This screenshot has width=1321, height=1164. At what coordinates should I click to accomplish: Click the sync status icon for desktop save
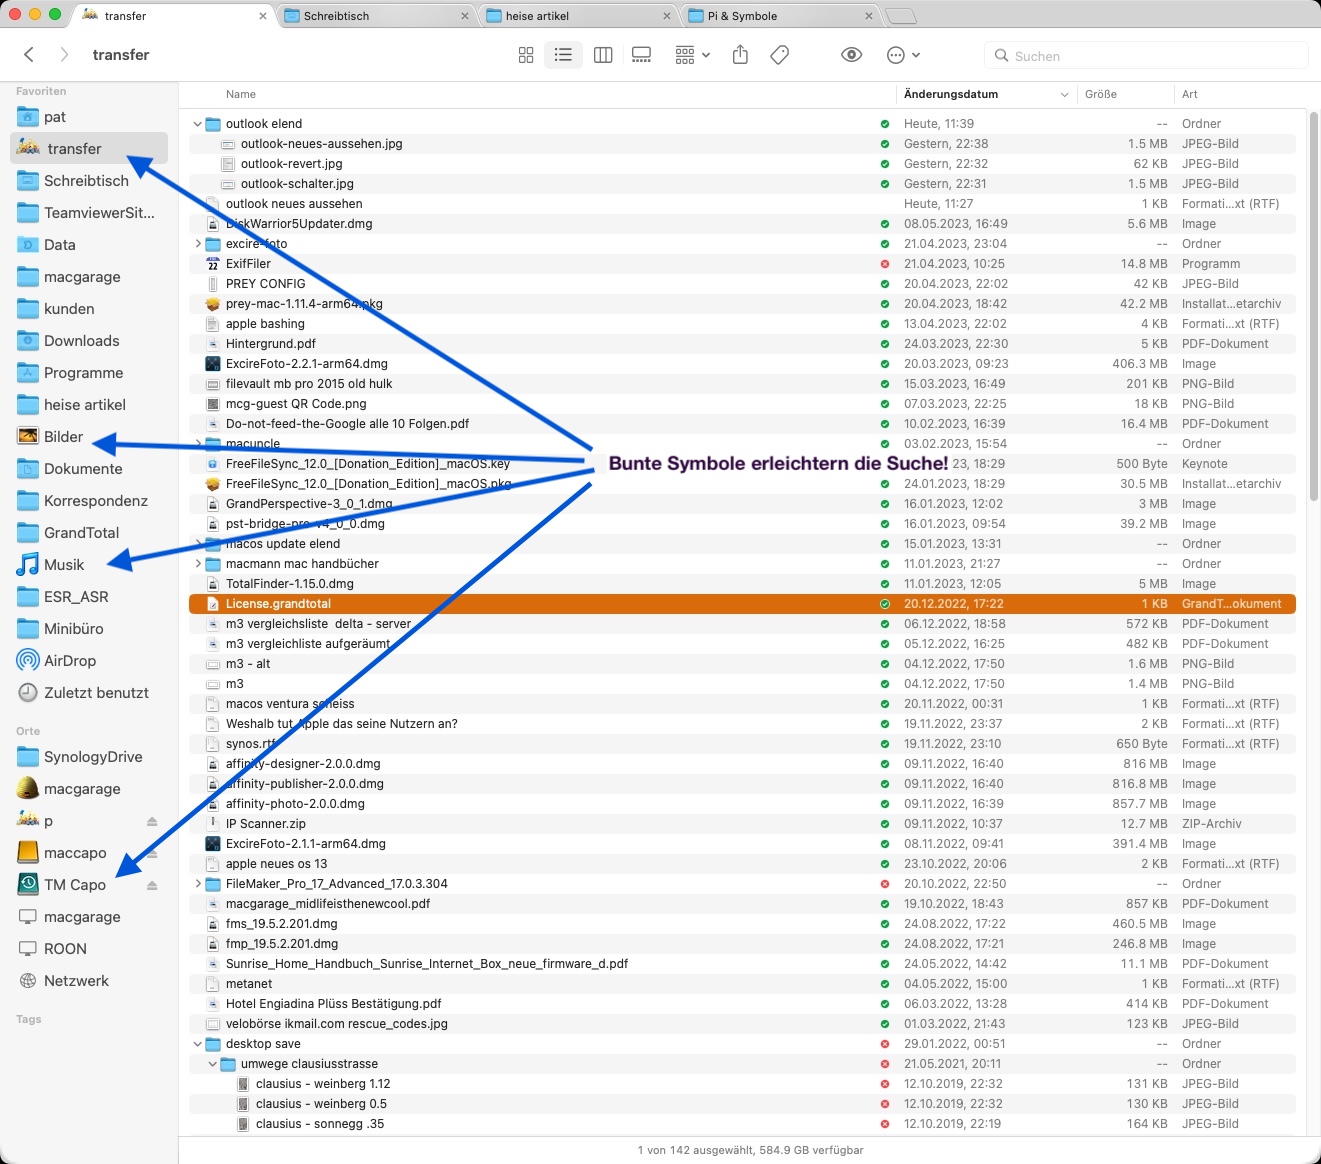(884, 1044)
